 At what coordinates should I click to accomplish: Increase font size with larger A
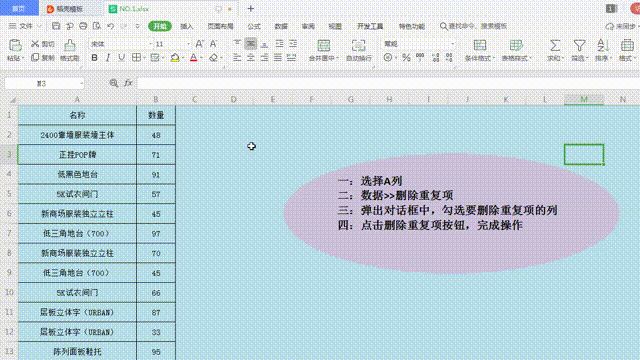click(199, 44)
